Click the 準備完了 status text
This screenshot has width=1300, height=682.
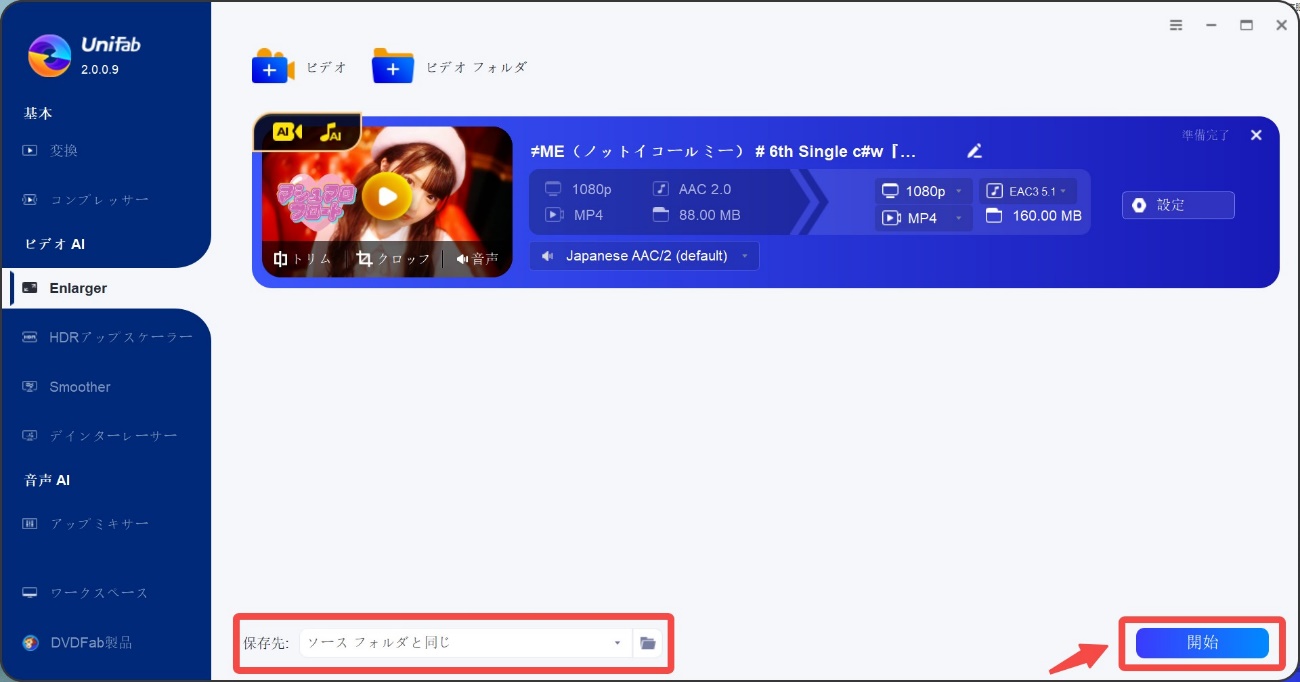1205,135
